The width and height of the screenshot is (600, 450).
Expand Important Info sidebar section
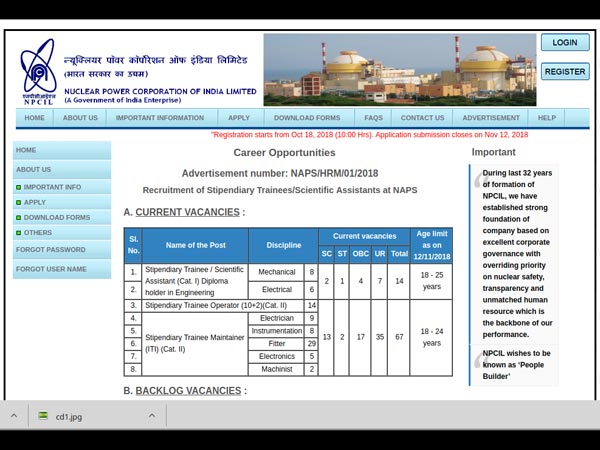(x=52, y=187)
